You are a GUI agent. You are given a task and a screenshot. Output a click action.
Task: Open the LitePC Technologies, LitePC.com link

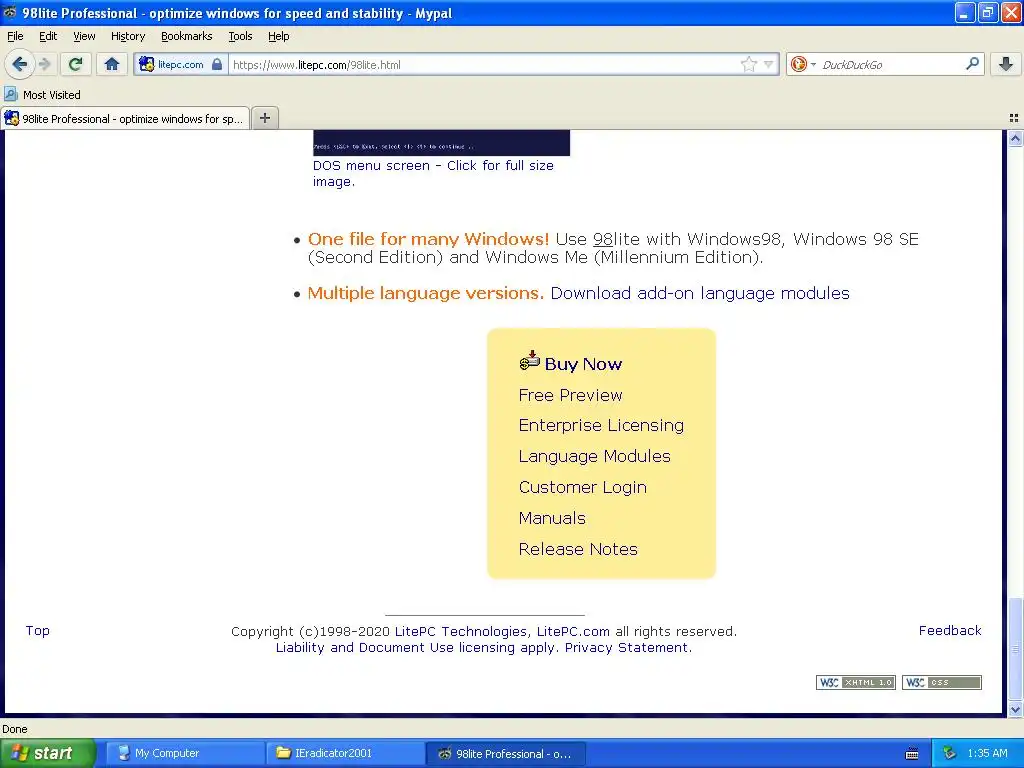tap(502, 632)
